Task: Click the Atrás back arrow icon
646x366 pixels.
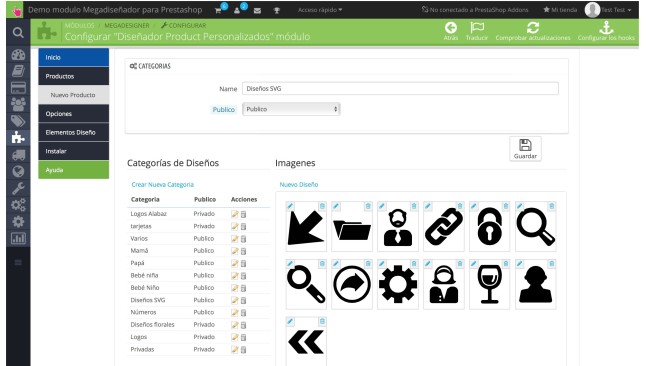Action: [451, 28]
